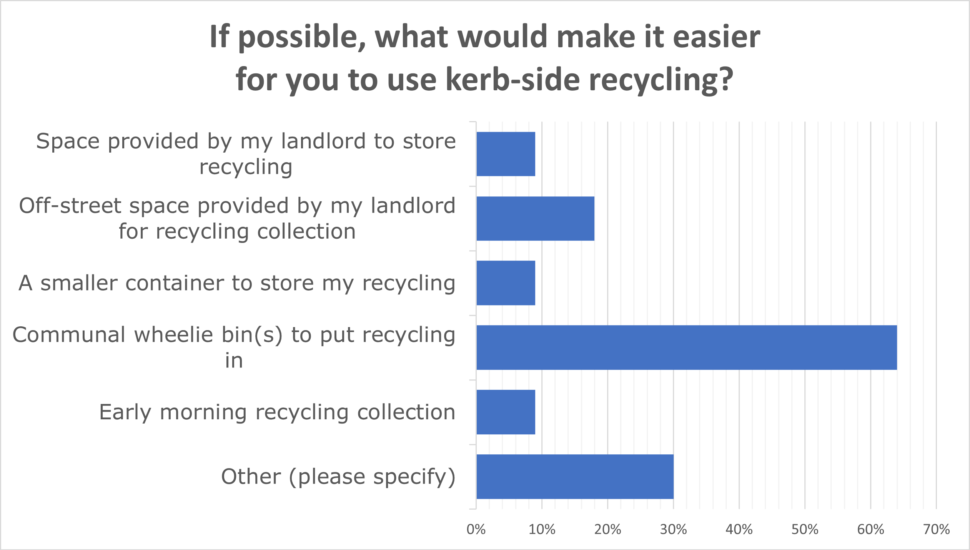Click 'A smaller container' category label

coord(237,283)
